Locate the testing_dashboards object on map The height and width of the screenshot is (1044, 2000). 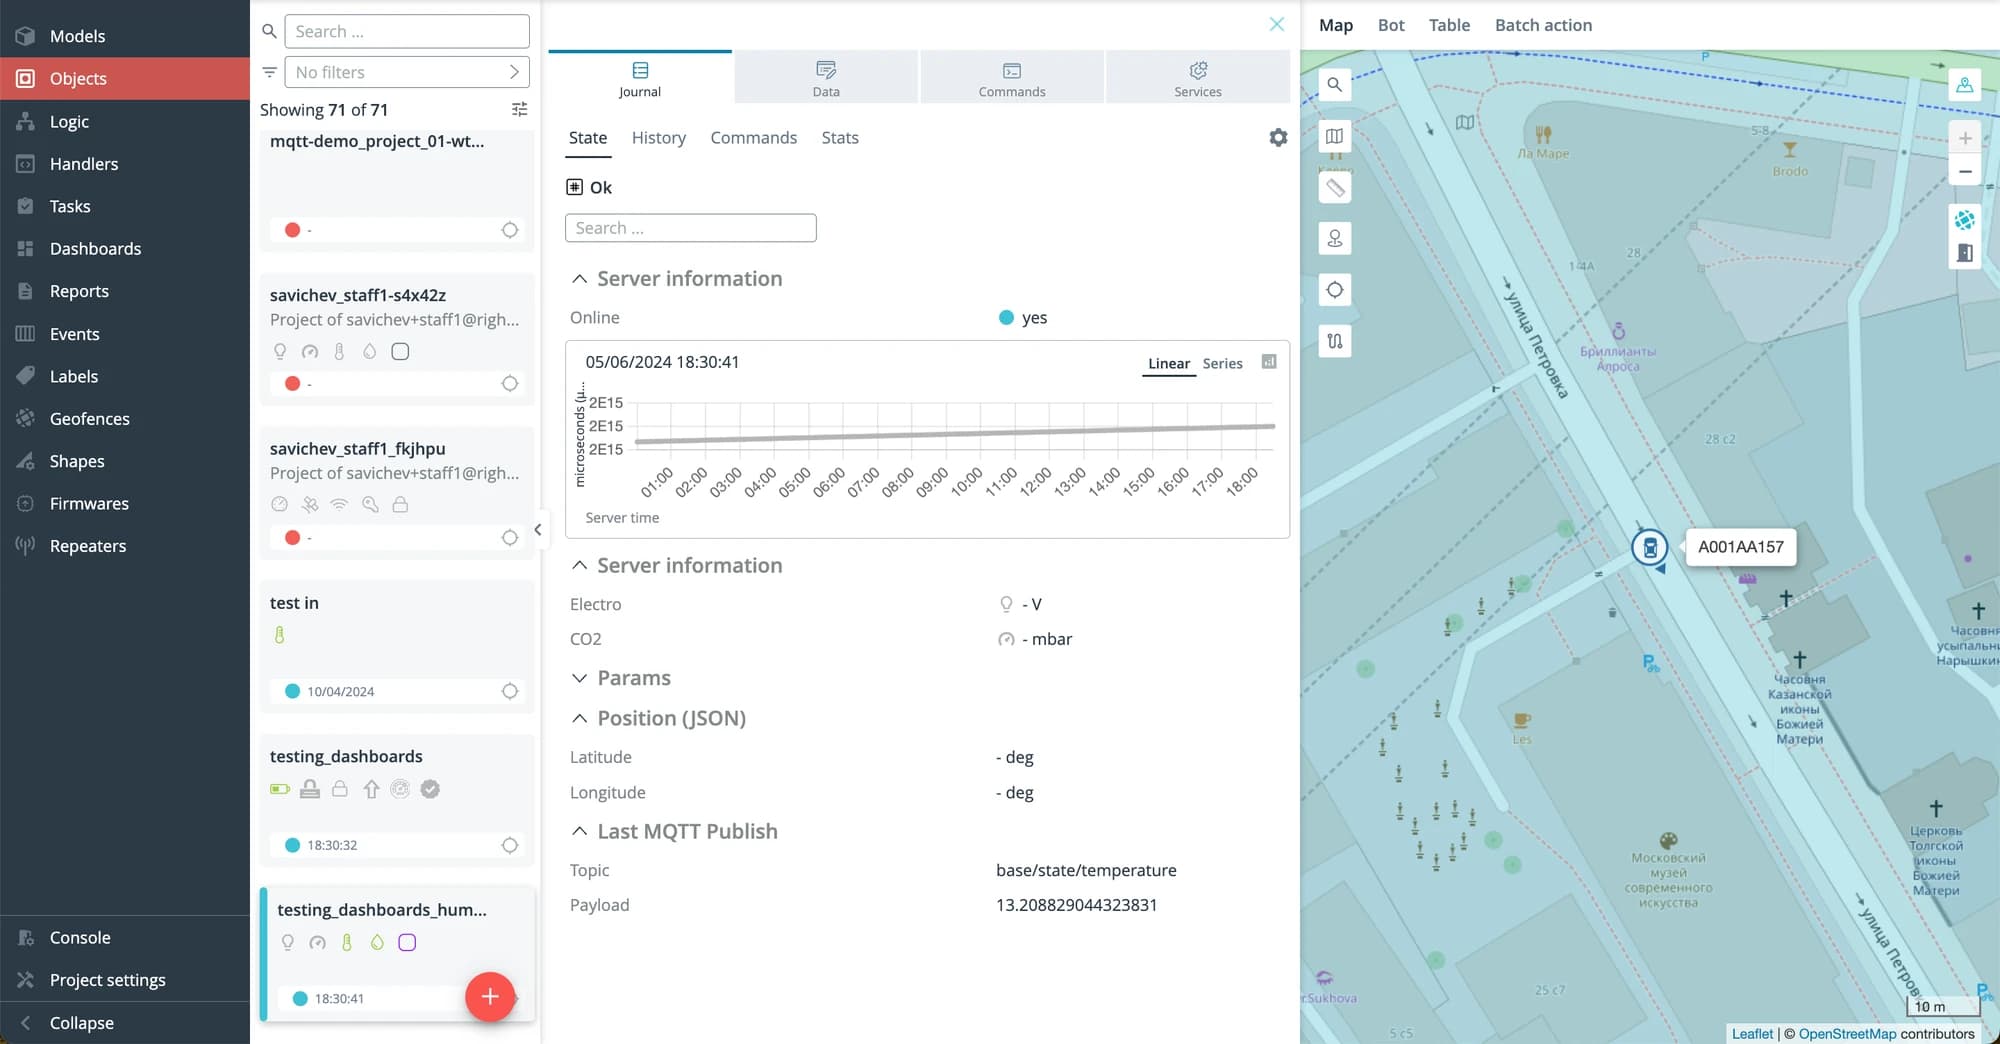pyautogui.click(x=510, y=845)
